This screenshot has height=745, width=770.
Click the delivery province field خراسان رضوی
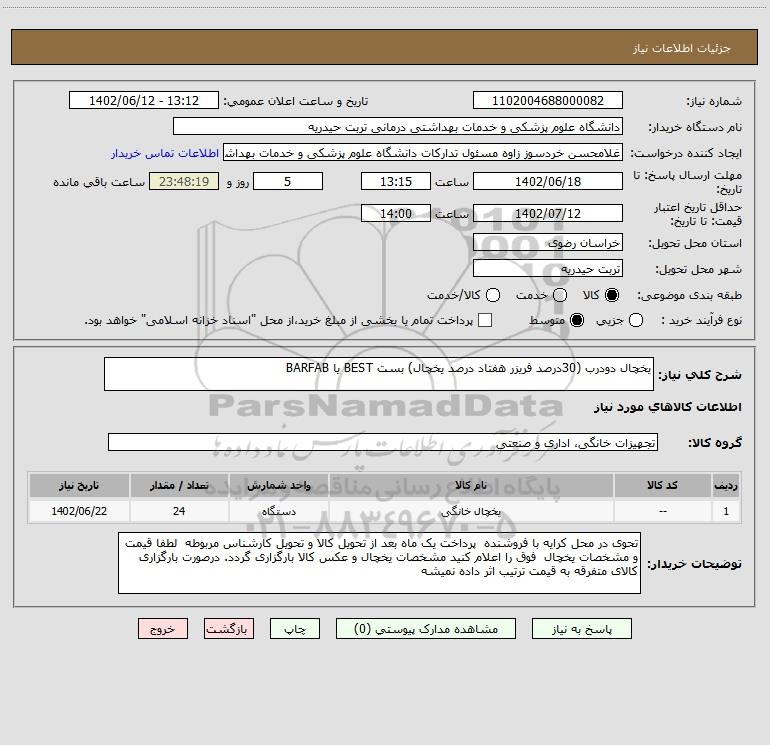[x=548, y=242]
